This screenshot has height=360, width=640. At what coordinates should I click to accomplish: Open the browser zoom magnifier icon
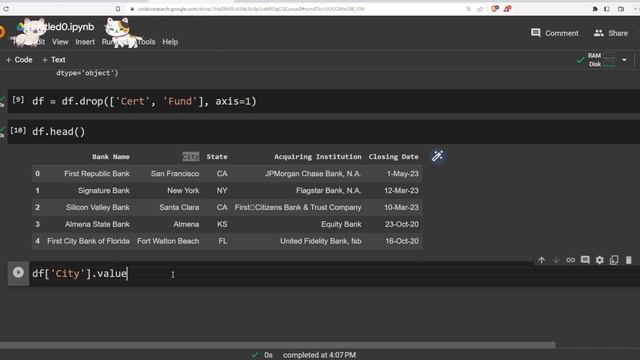click(468, 9)
